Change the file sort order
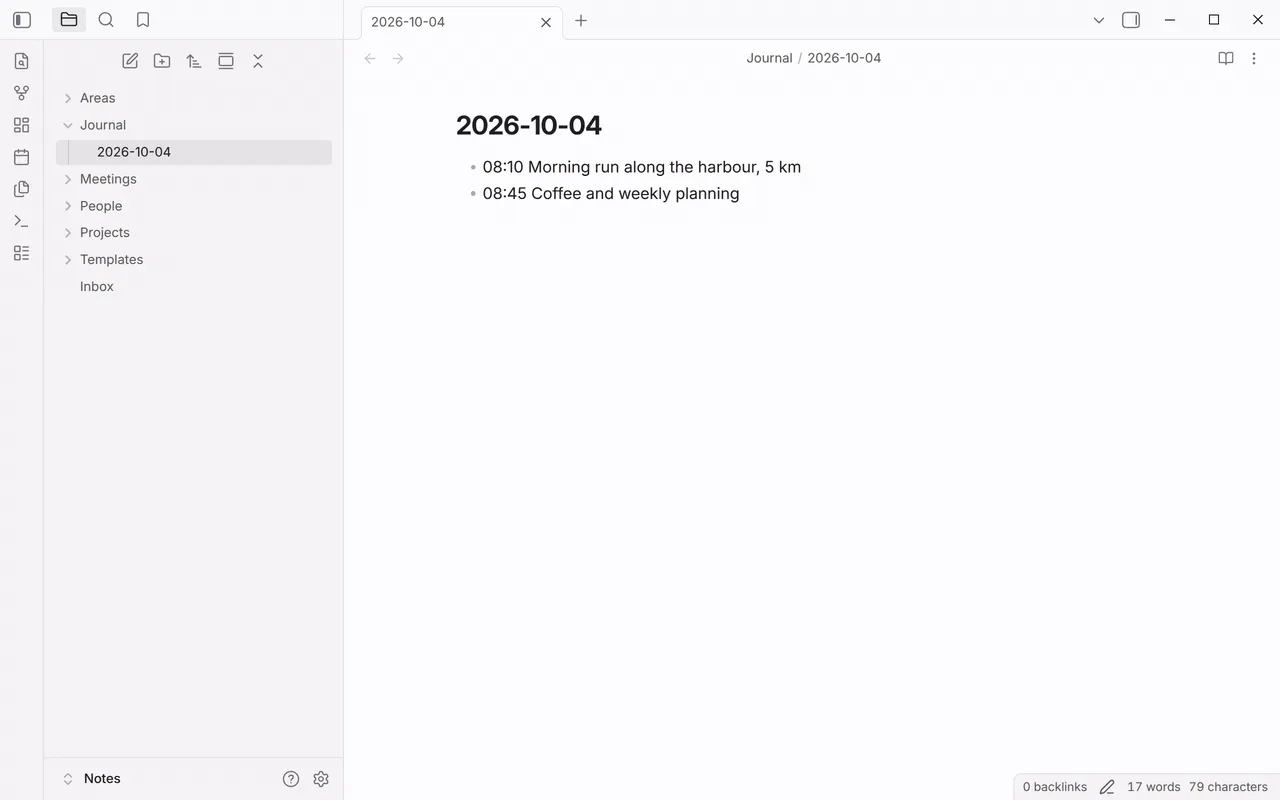The image size is (1280, 800). tap(194, 61)
